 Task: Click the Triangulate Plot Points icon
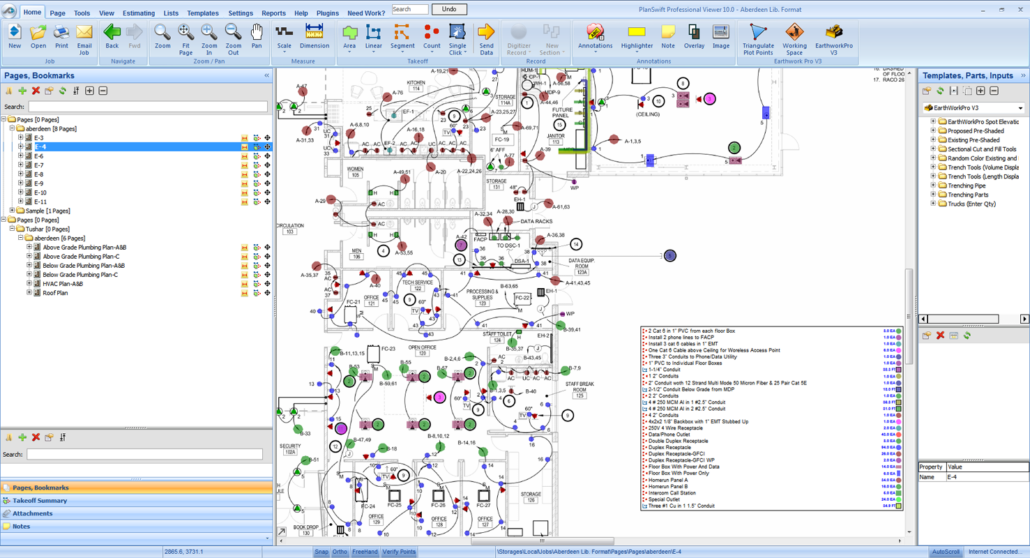pos(758,36)
